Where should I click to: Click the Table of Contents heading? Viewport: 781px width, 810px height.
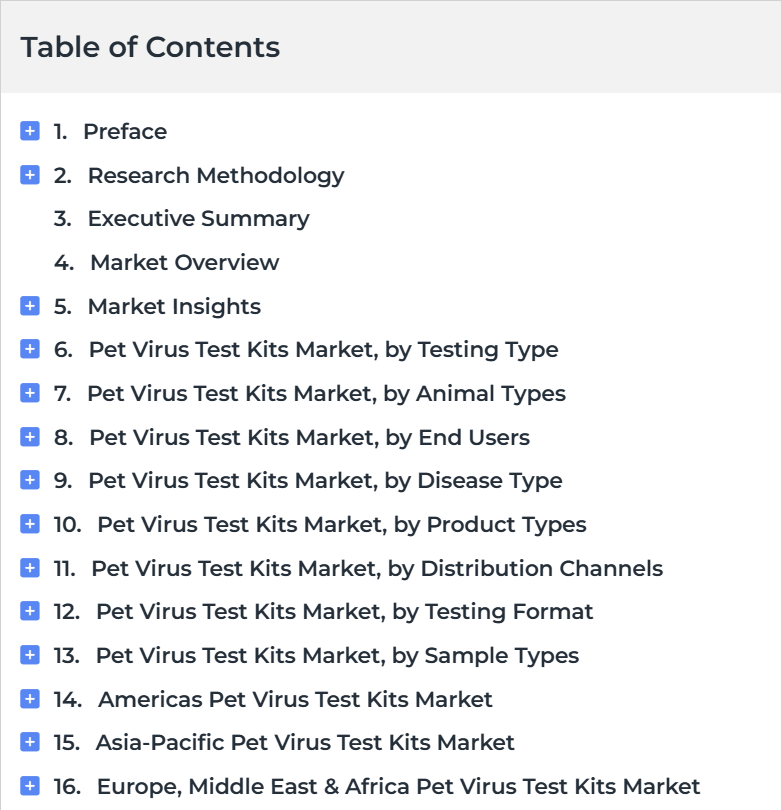point(150,47)
